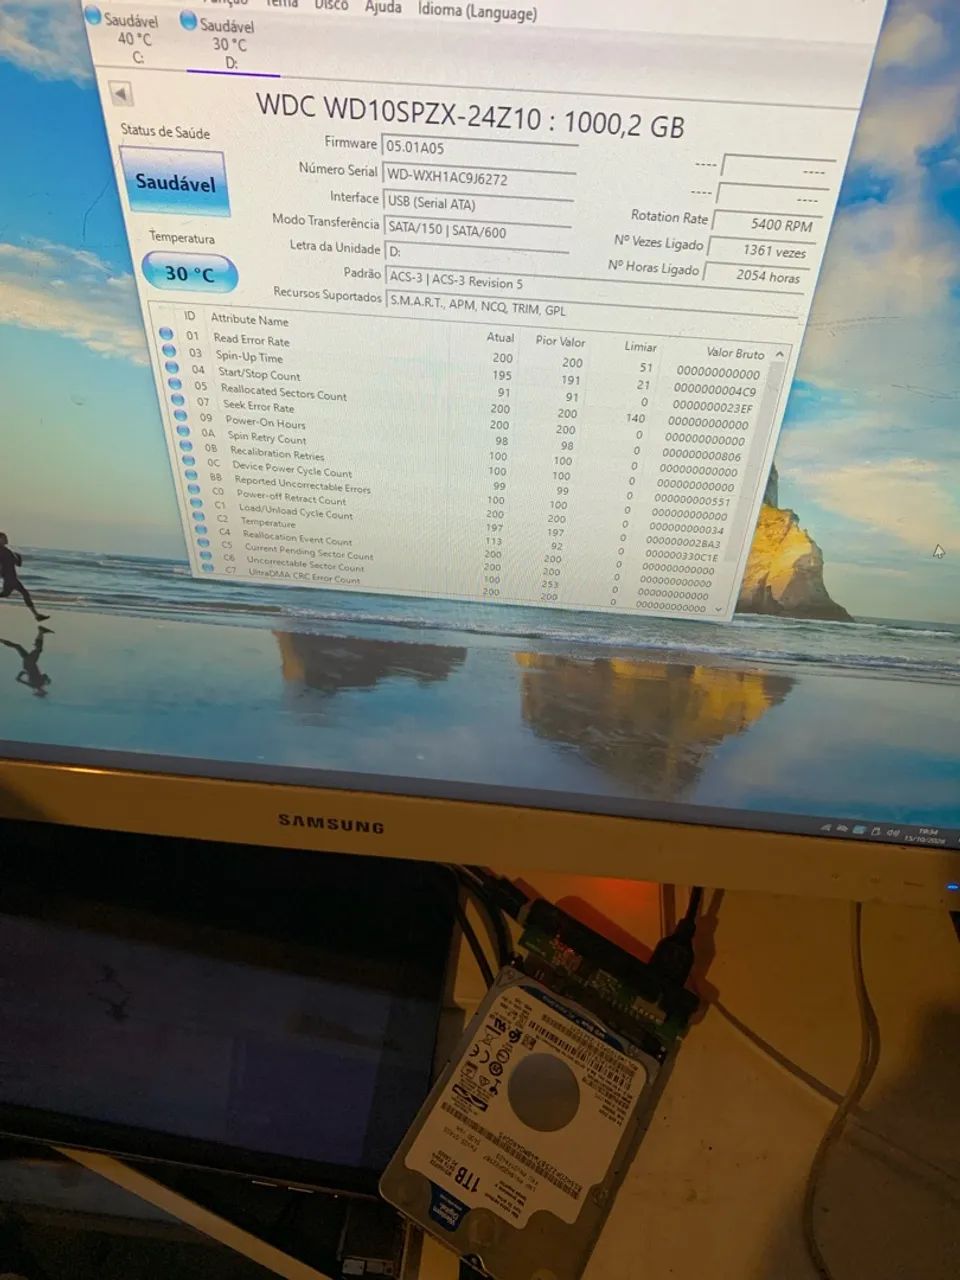The width and height of the screenshot is (960, 1280).
Task: Click the 30 °C temperature button
Action: tap(190, 272)
